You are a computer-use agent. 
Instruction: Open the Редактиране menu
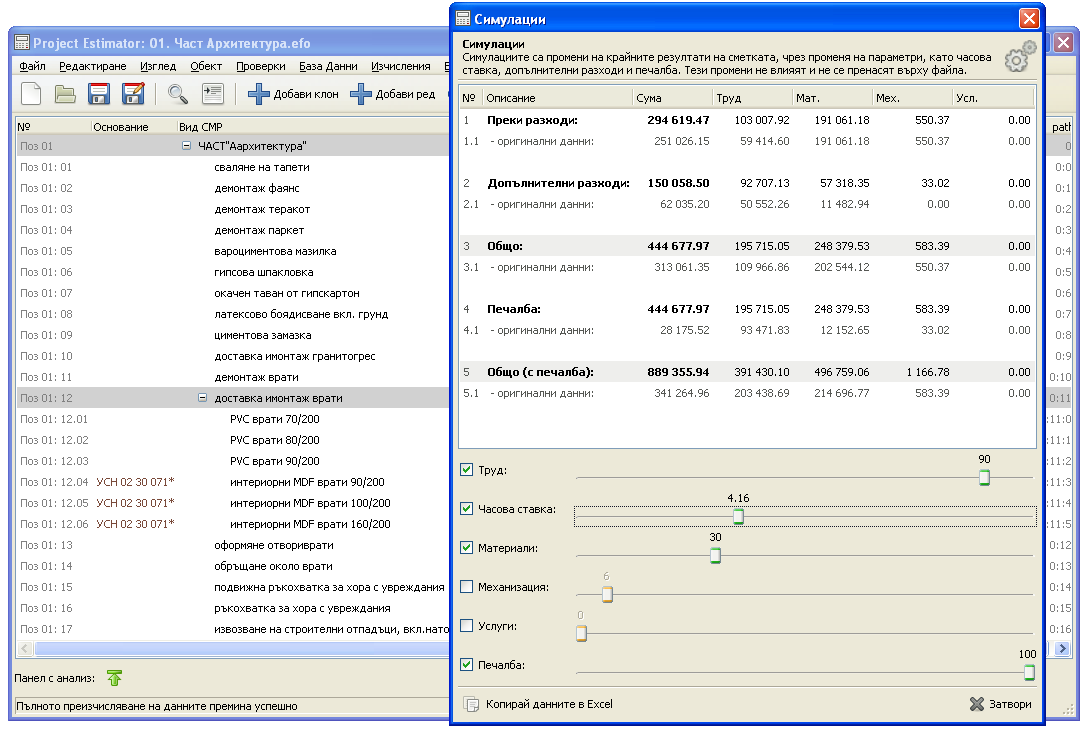click(x=92, y=66)
